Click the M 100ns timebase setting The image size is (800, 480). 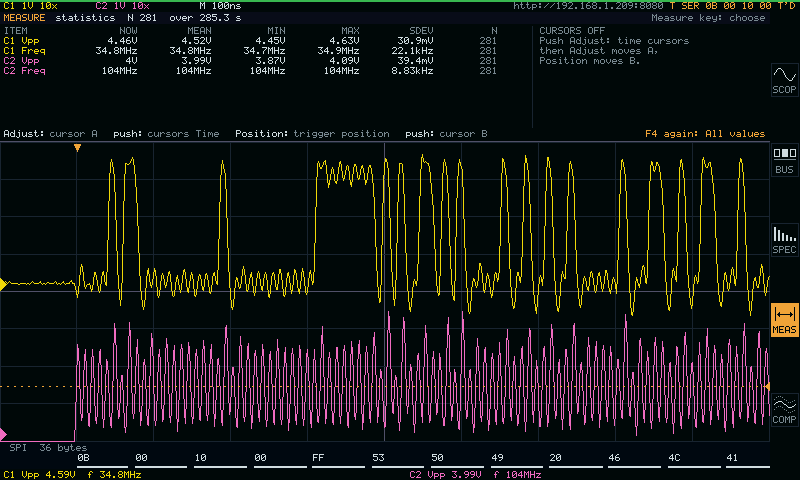[x=220, y=6]
